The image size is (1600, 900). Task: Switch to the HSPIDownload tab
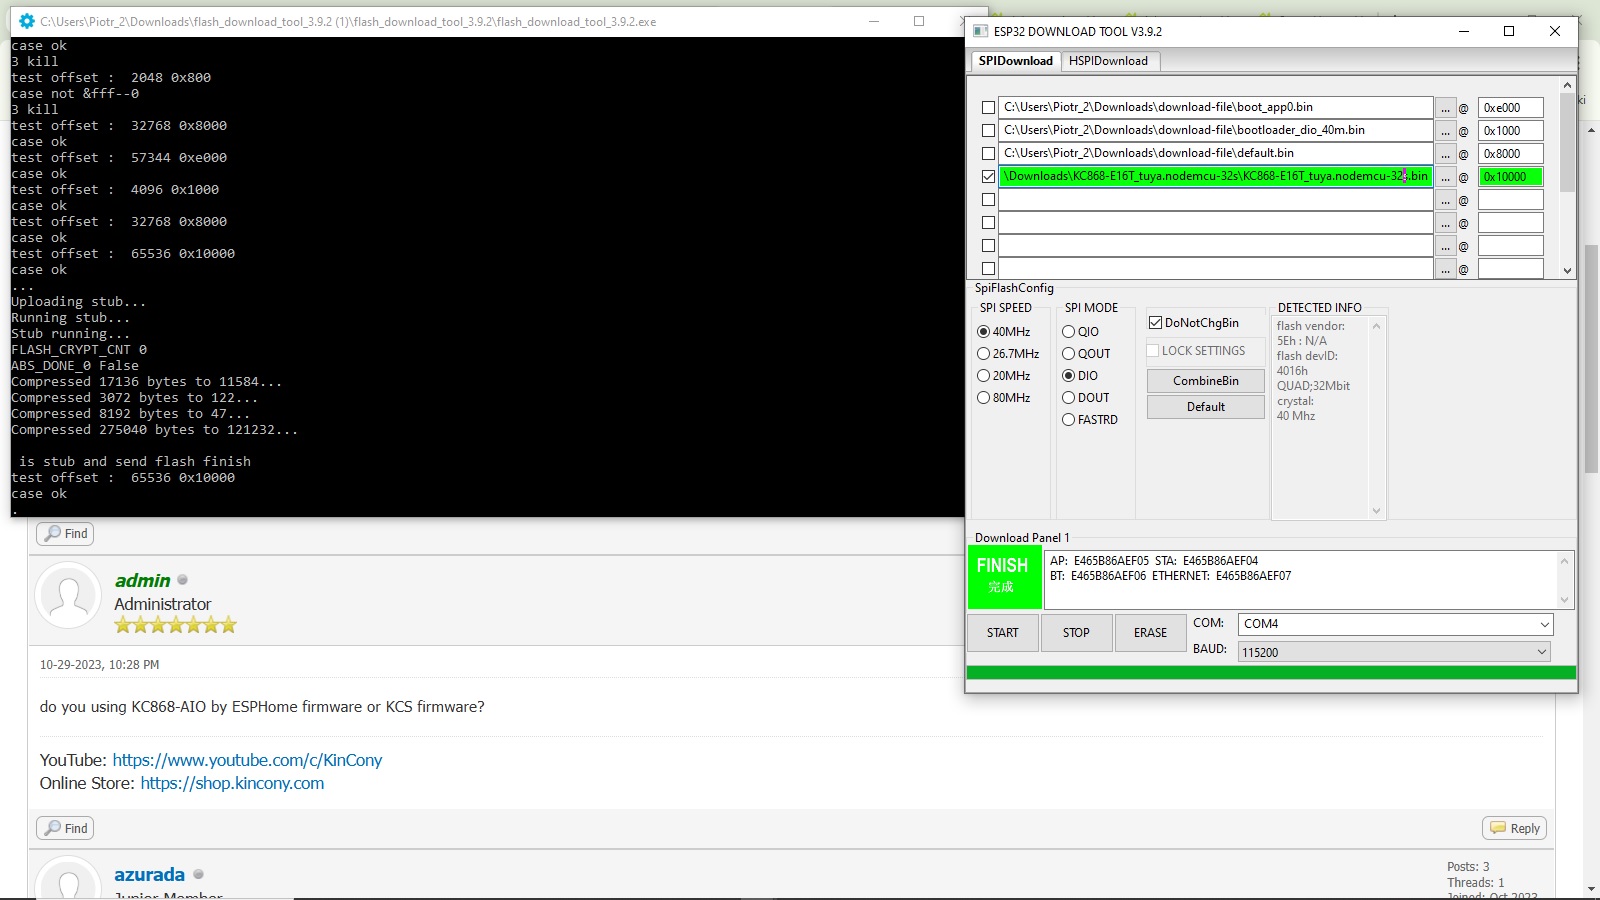point(1108,61)
